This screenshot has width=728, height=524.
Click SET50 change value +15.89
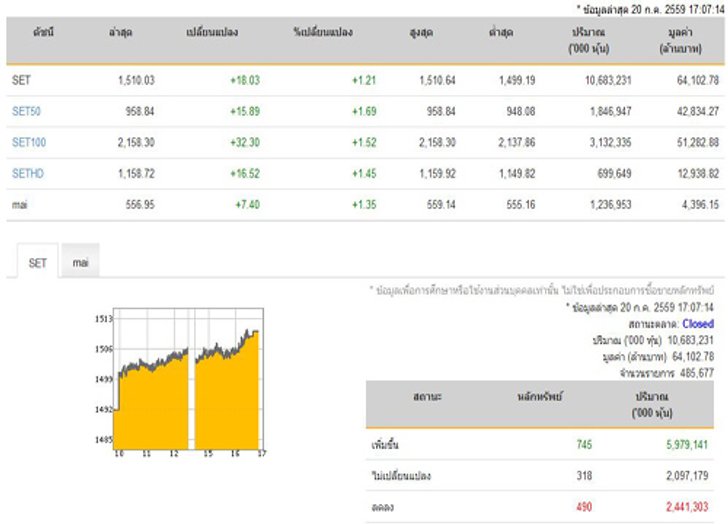coord(245,111)
